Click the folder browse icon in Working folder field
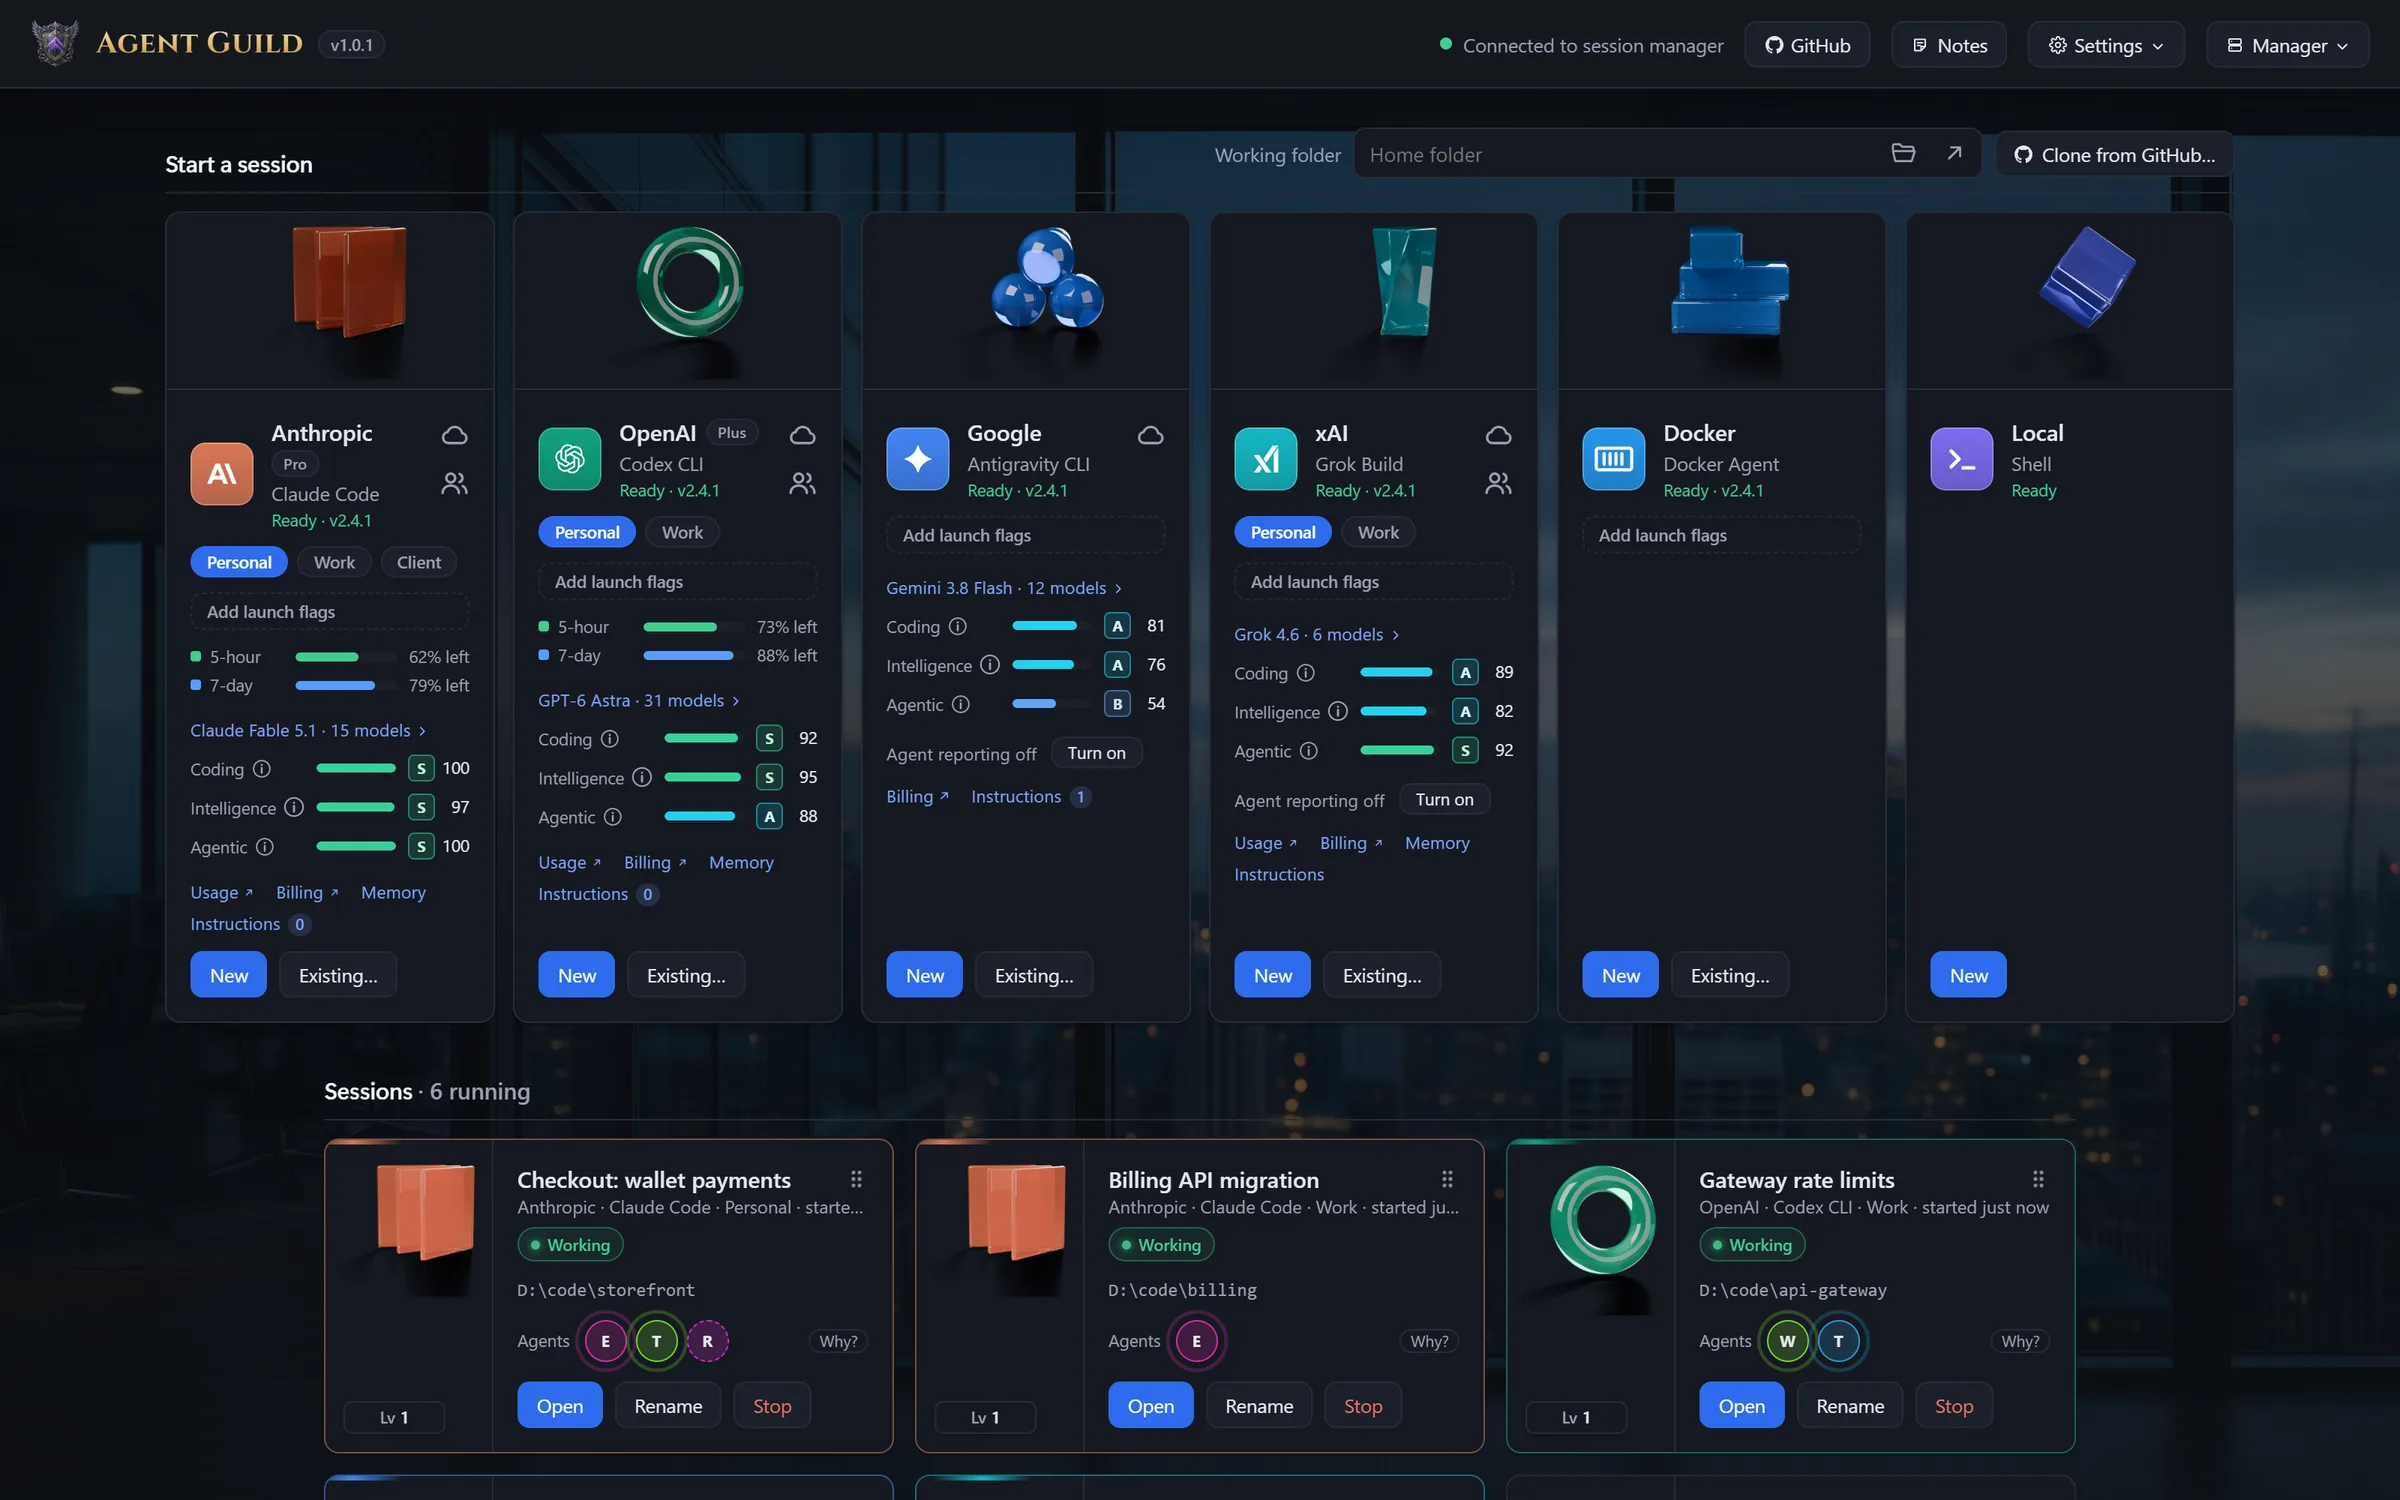Image resolution: width=2400 pixels, height=1500 pixels. 1903,153
